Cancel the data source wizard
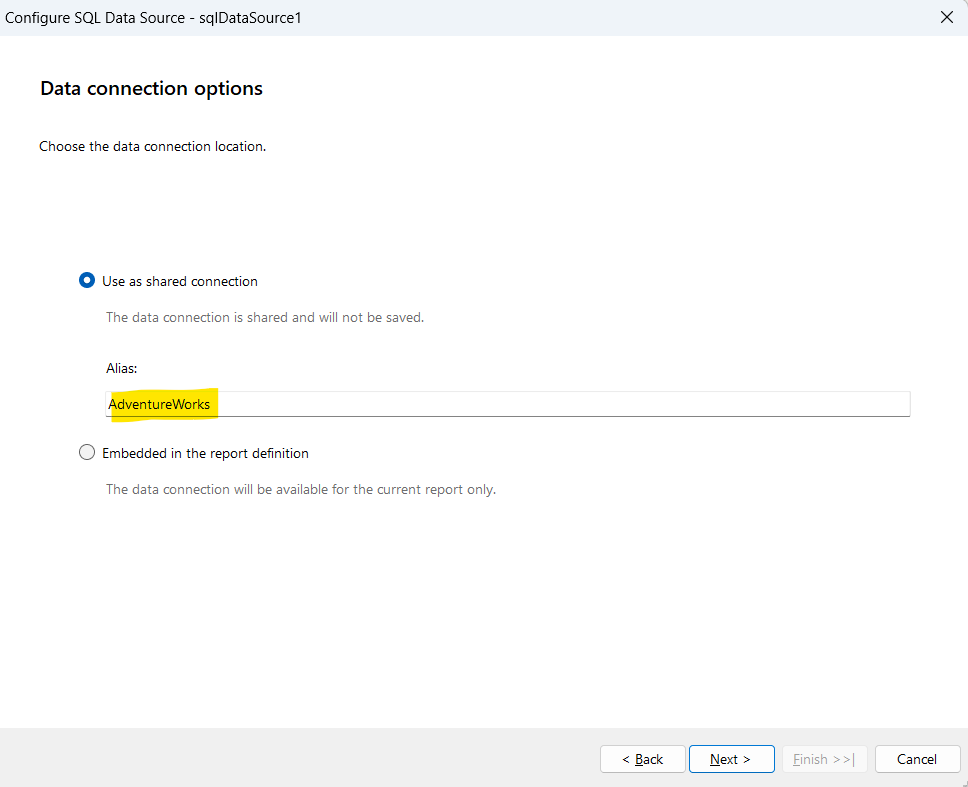 coord(917,759)
